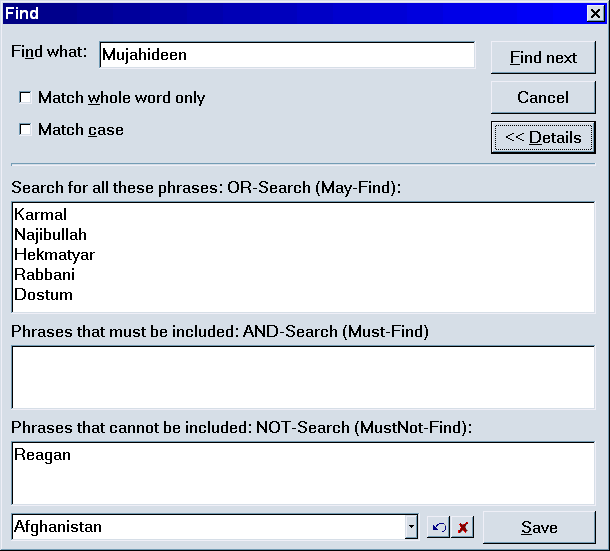
Task: Click Rabbani in the phrase list
Action: pyautogui.click(x=44, y=275)
